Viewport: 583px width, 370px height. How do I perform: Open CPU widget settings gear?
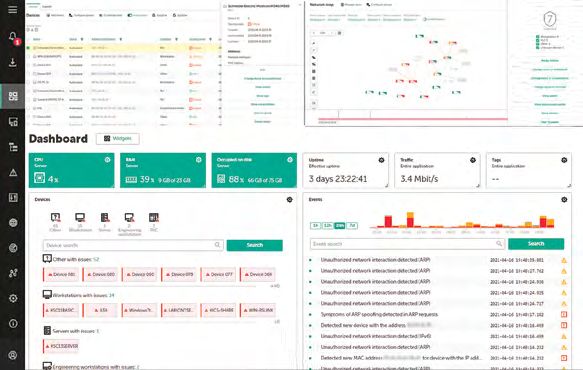coord(107,160)
